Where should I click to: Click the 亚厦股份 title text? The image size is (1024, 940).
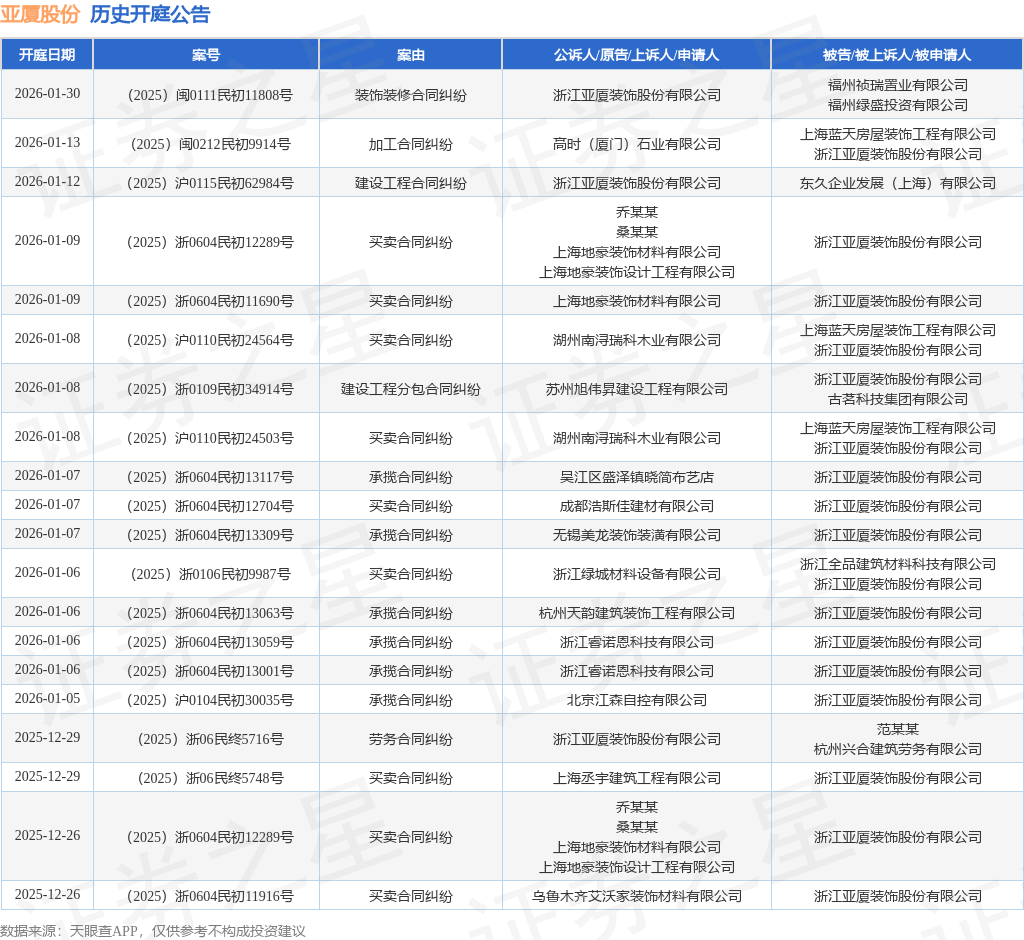click(x=40, y=14)
